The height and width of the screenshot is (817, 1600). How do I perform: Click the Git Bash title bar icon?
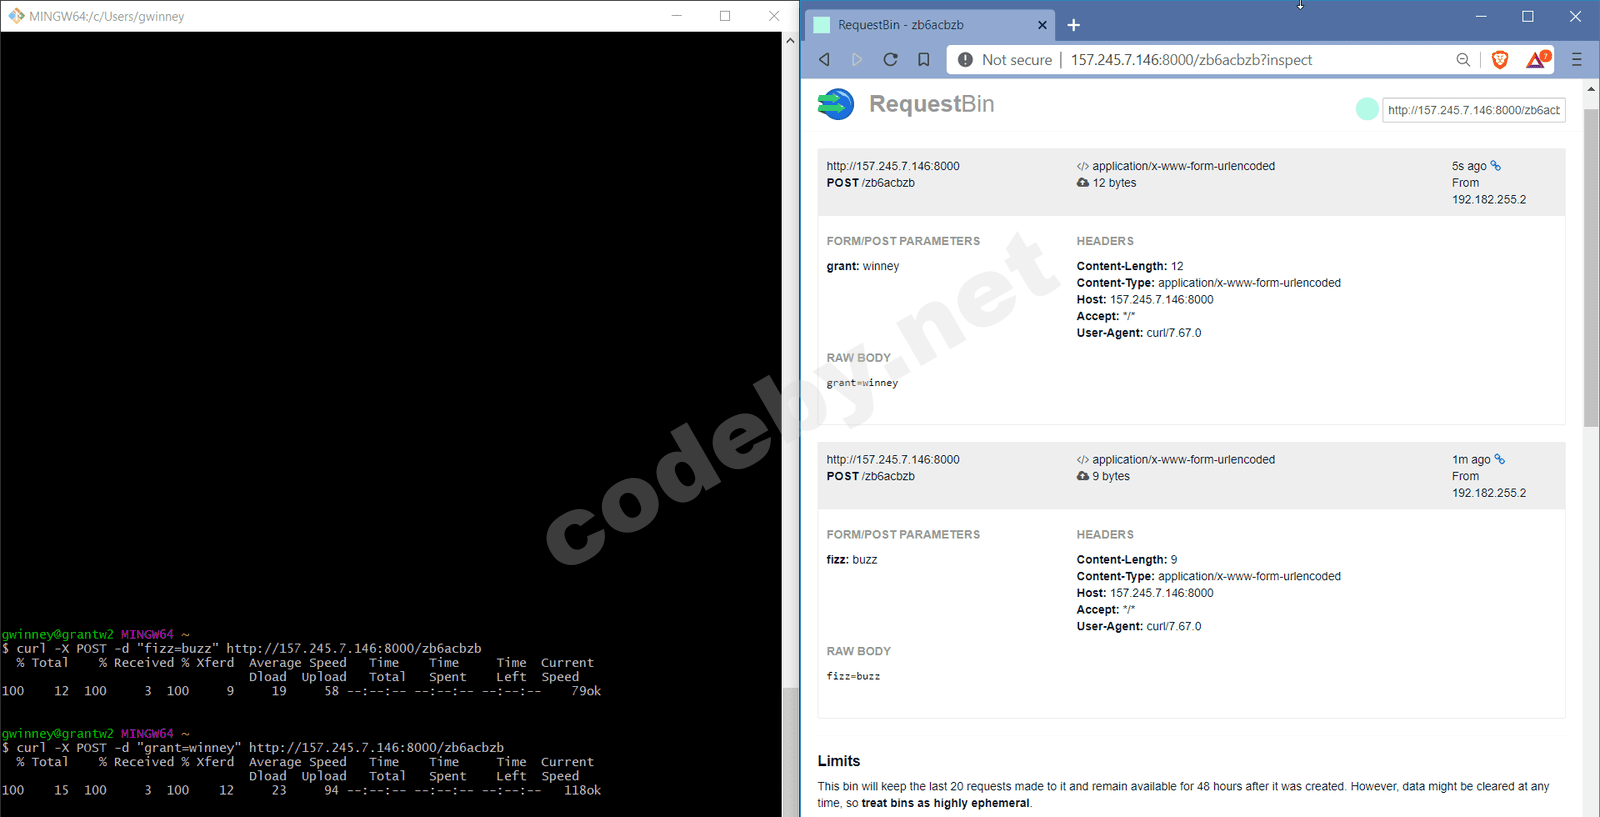pos(16,16)
